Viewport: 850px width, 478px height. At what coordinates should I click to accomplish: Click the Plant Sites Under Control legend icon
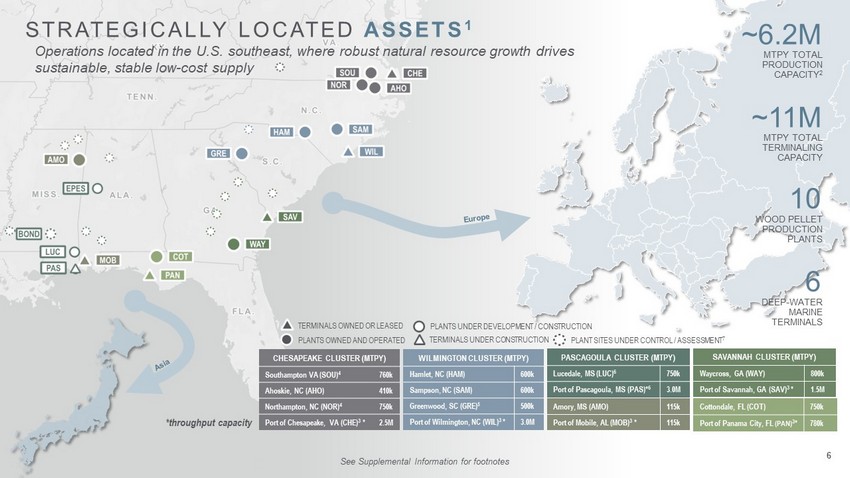(560, 340)
